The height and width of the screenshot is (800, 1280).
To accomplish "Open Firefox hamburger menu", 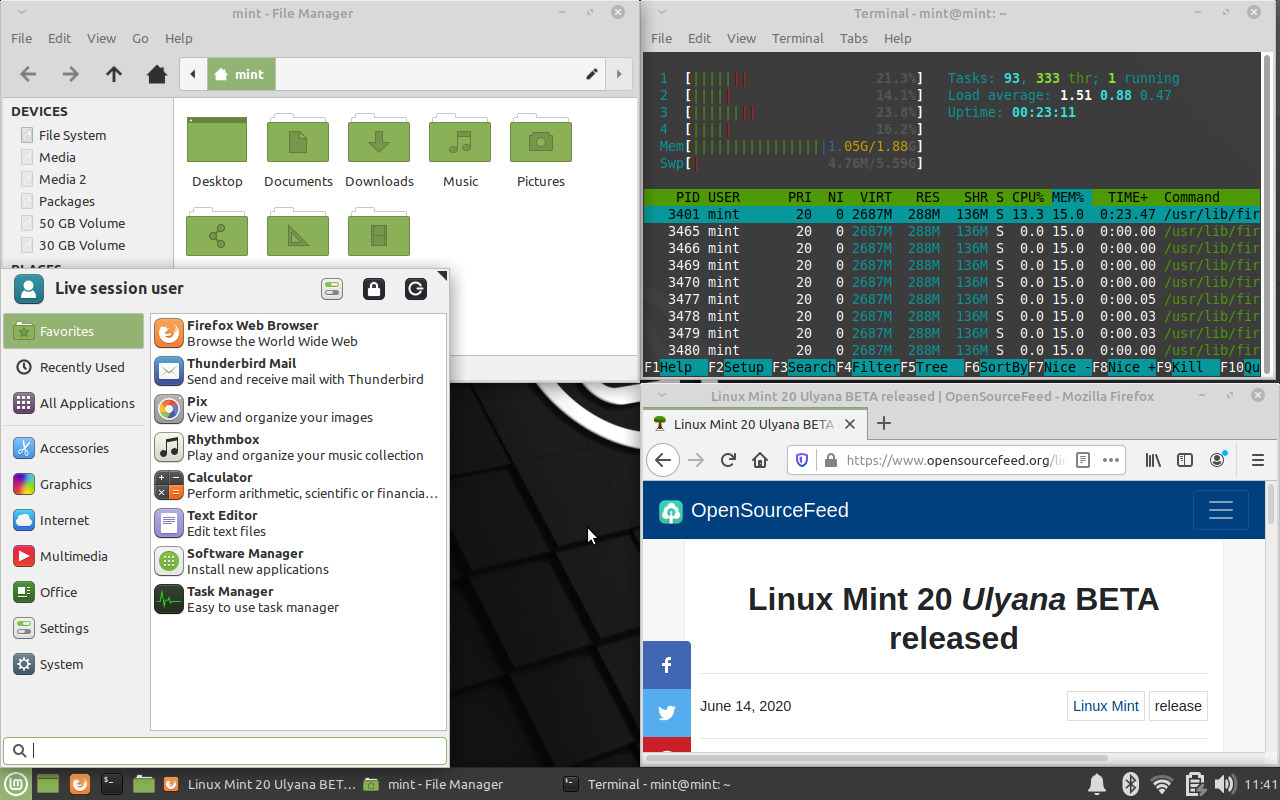I will click(x=1258, y=460).
